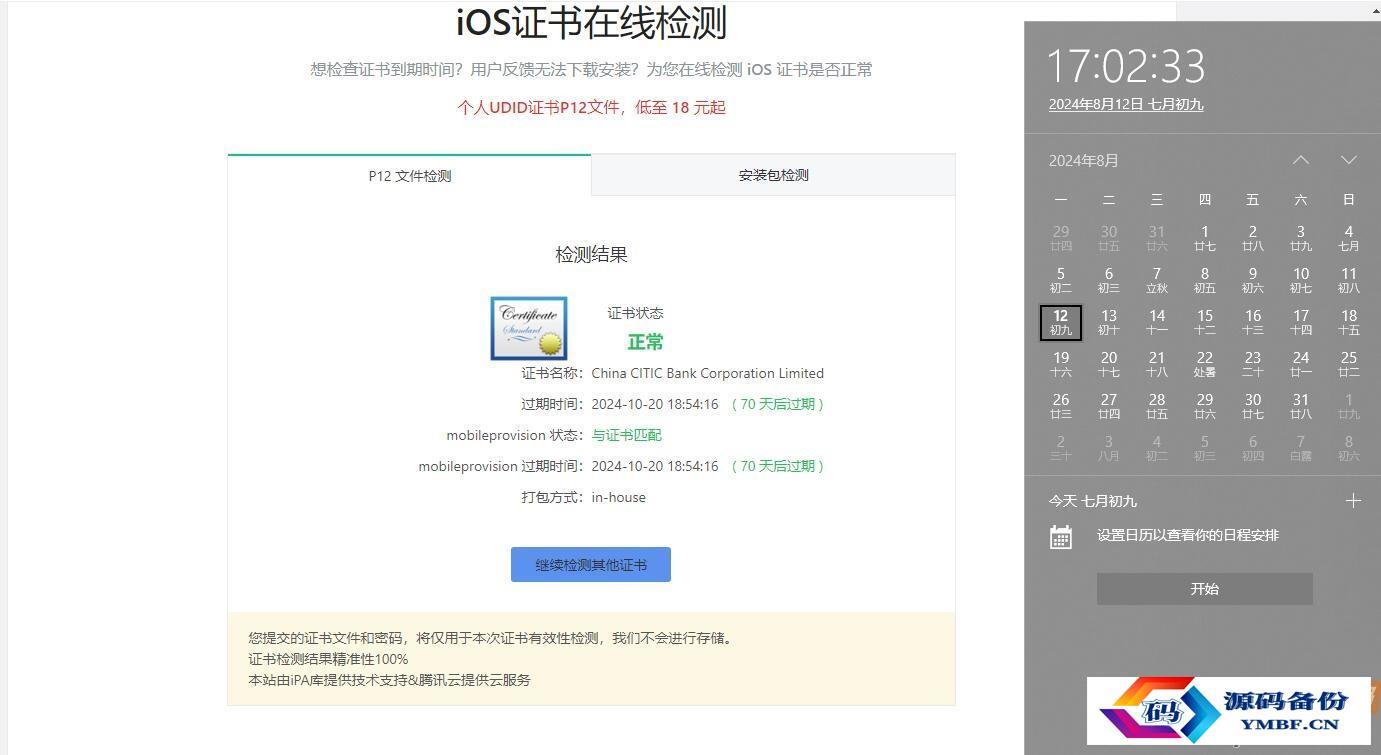Click the 证书名称 label
The height and width of the screenshot is (755, 1381).
coord(552,373)
